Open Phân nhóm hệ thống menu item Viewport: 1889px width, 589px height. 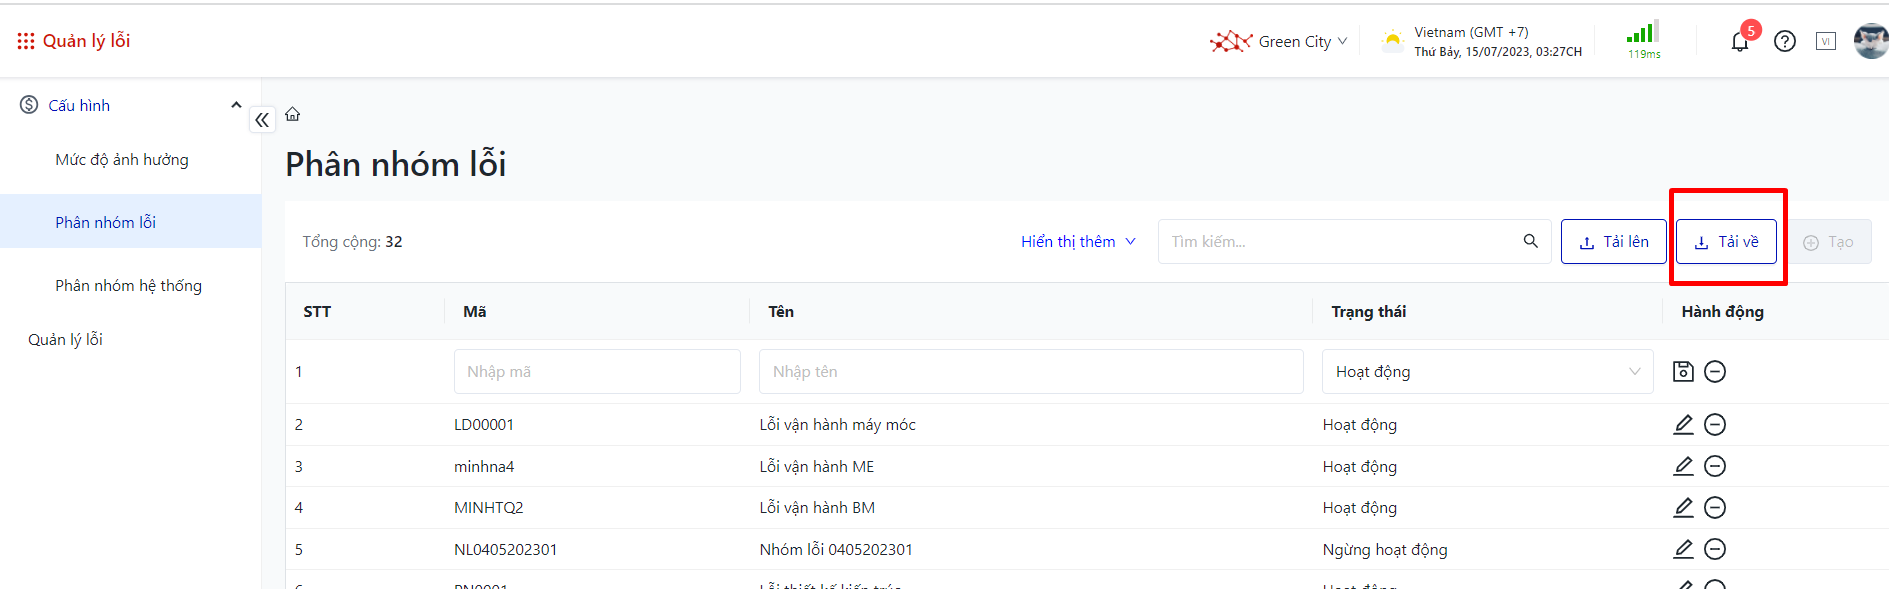coord(129,285)
